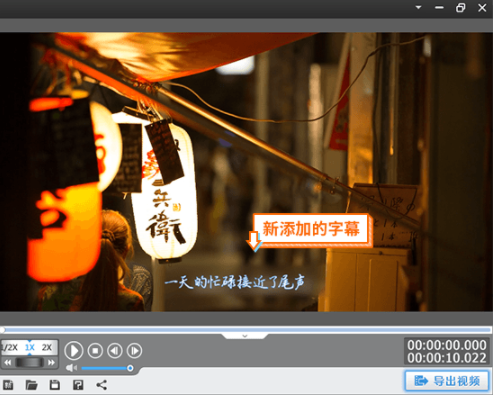The height and width of the screenshot is (401, 496).
Task: Close the editor window
Action: pyautogui.click(x=482, y=8)
